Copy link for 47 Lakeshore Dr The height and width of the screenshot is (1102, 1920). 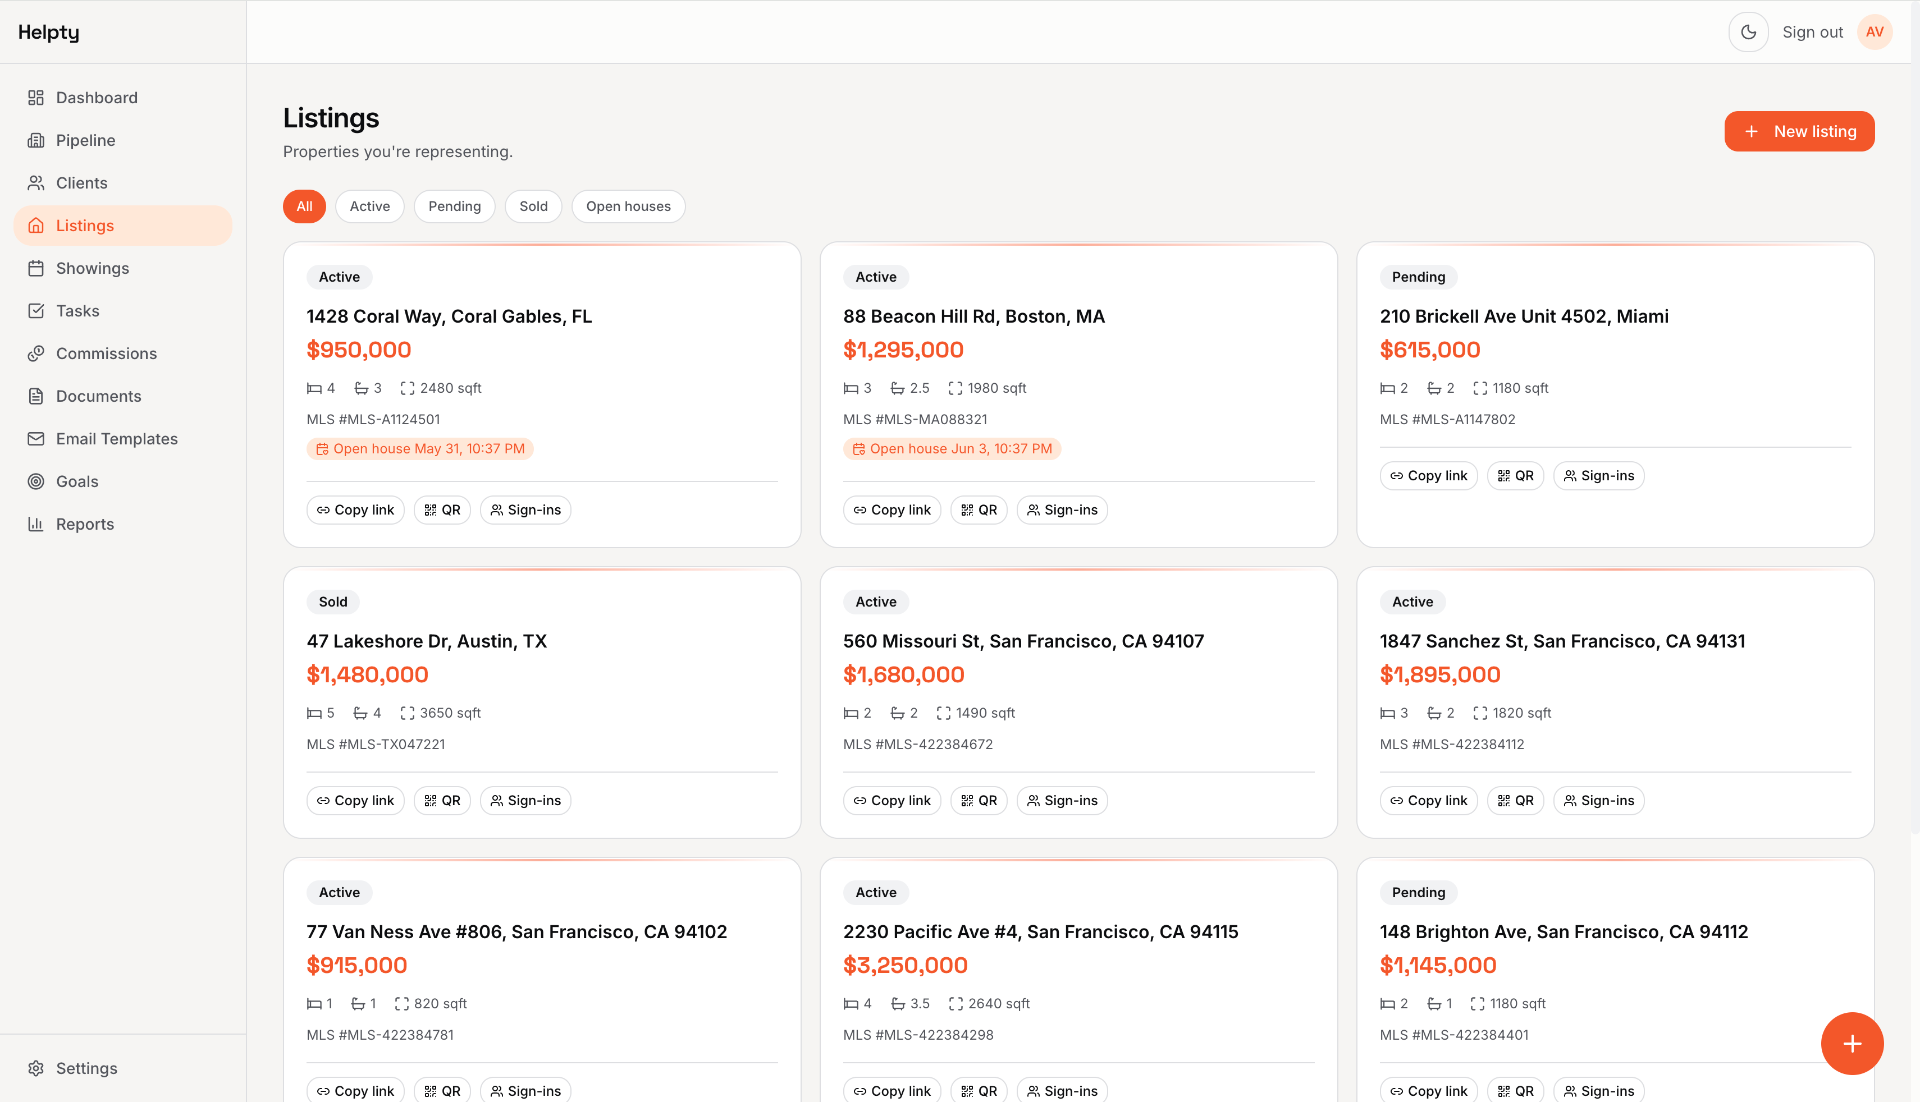pos(355,801)
